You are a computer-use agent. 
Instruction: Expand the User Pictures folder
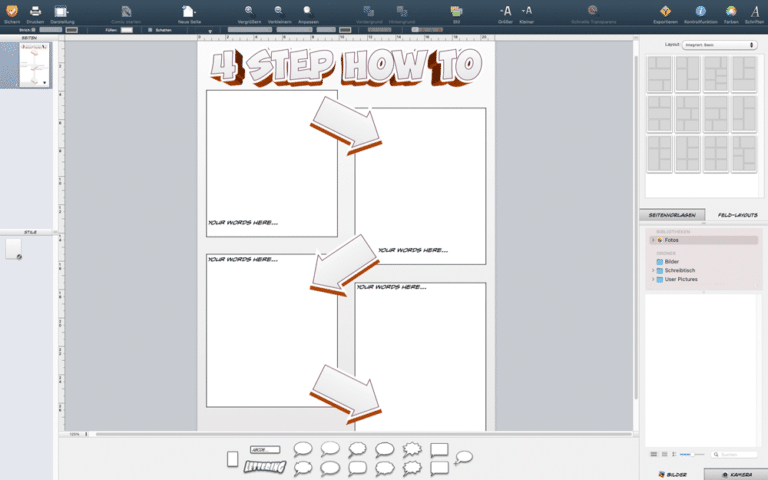[x=653, y=279]
